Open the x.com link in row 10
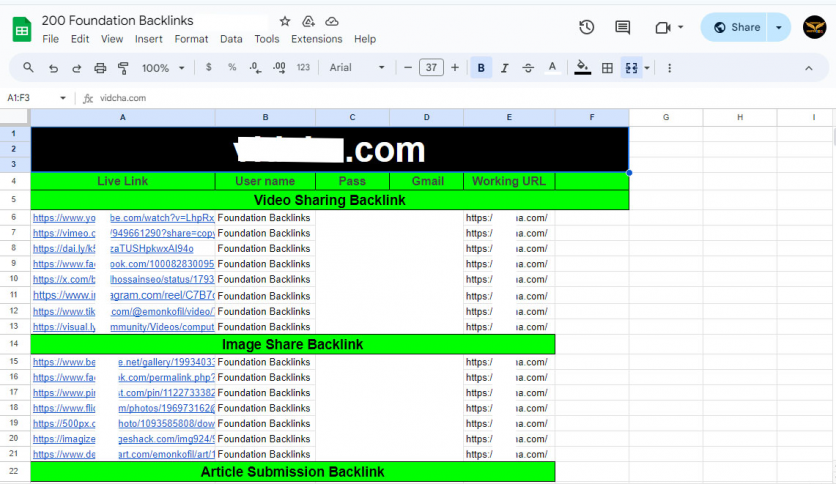 point(124,279)
